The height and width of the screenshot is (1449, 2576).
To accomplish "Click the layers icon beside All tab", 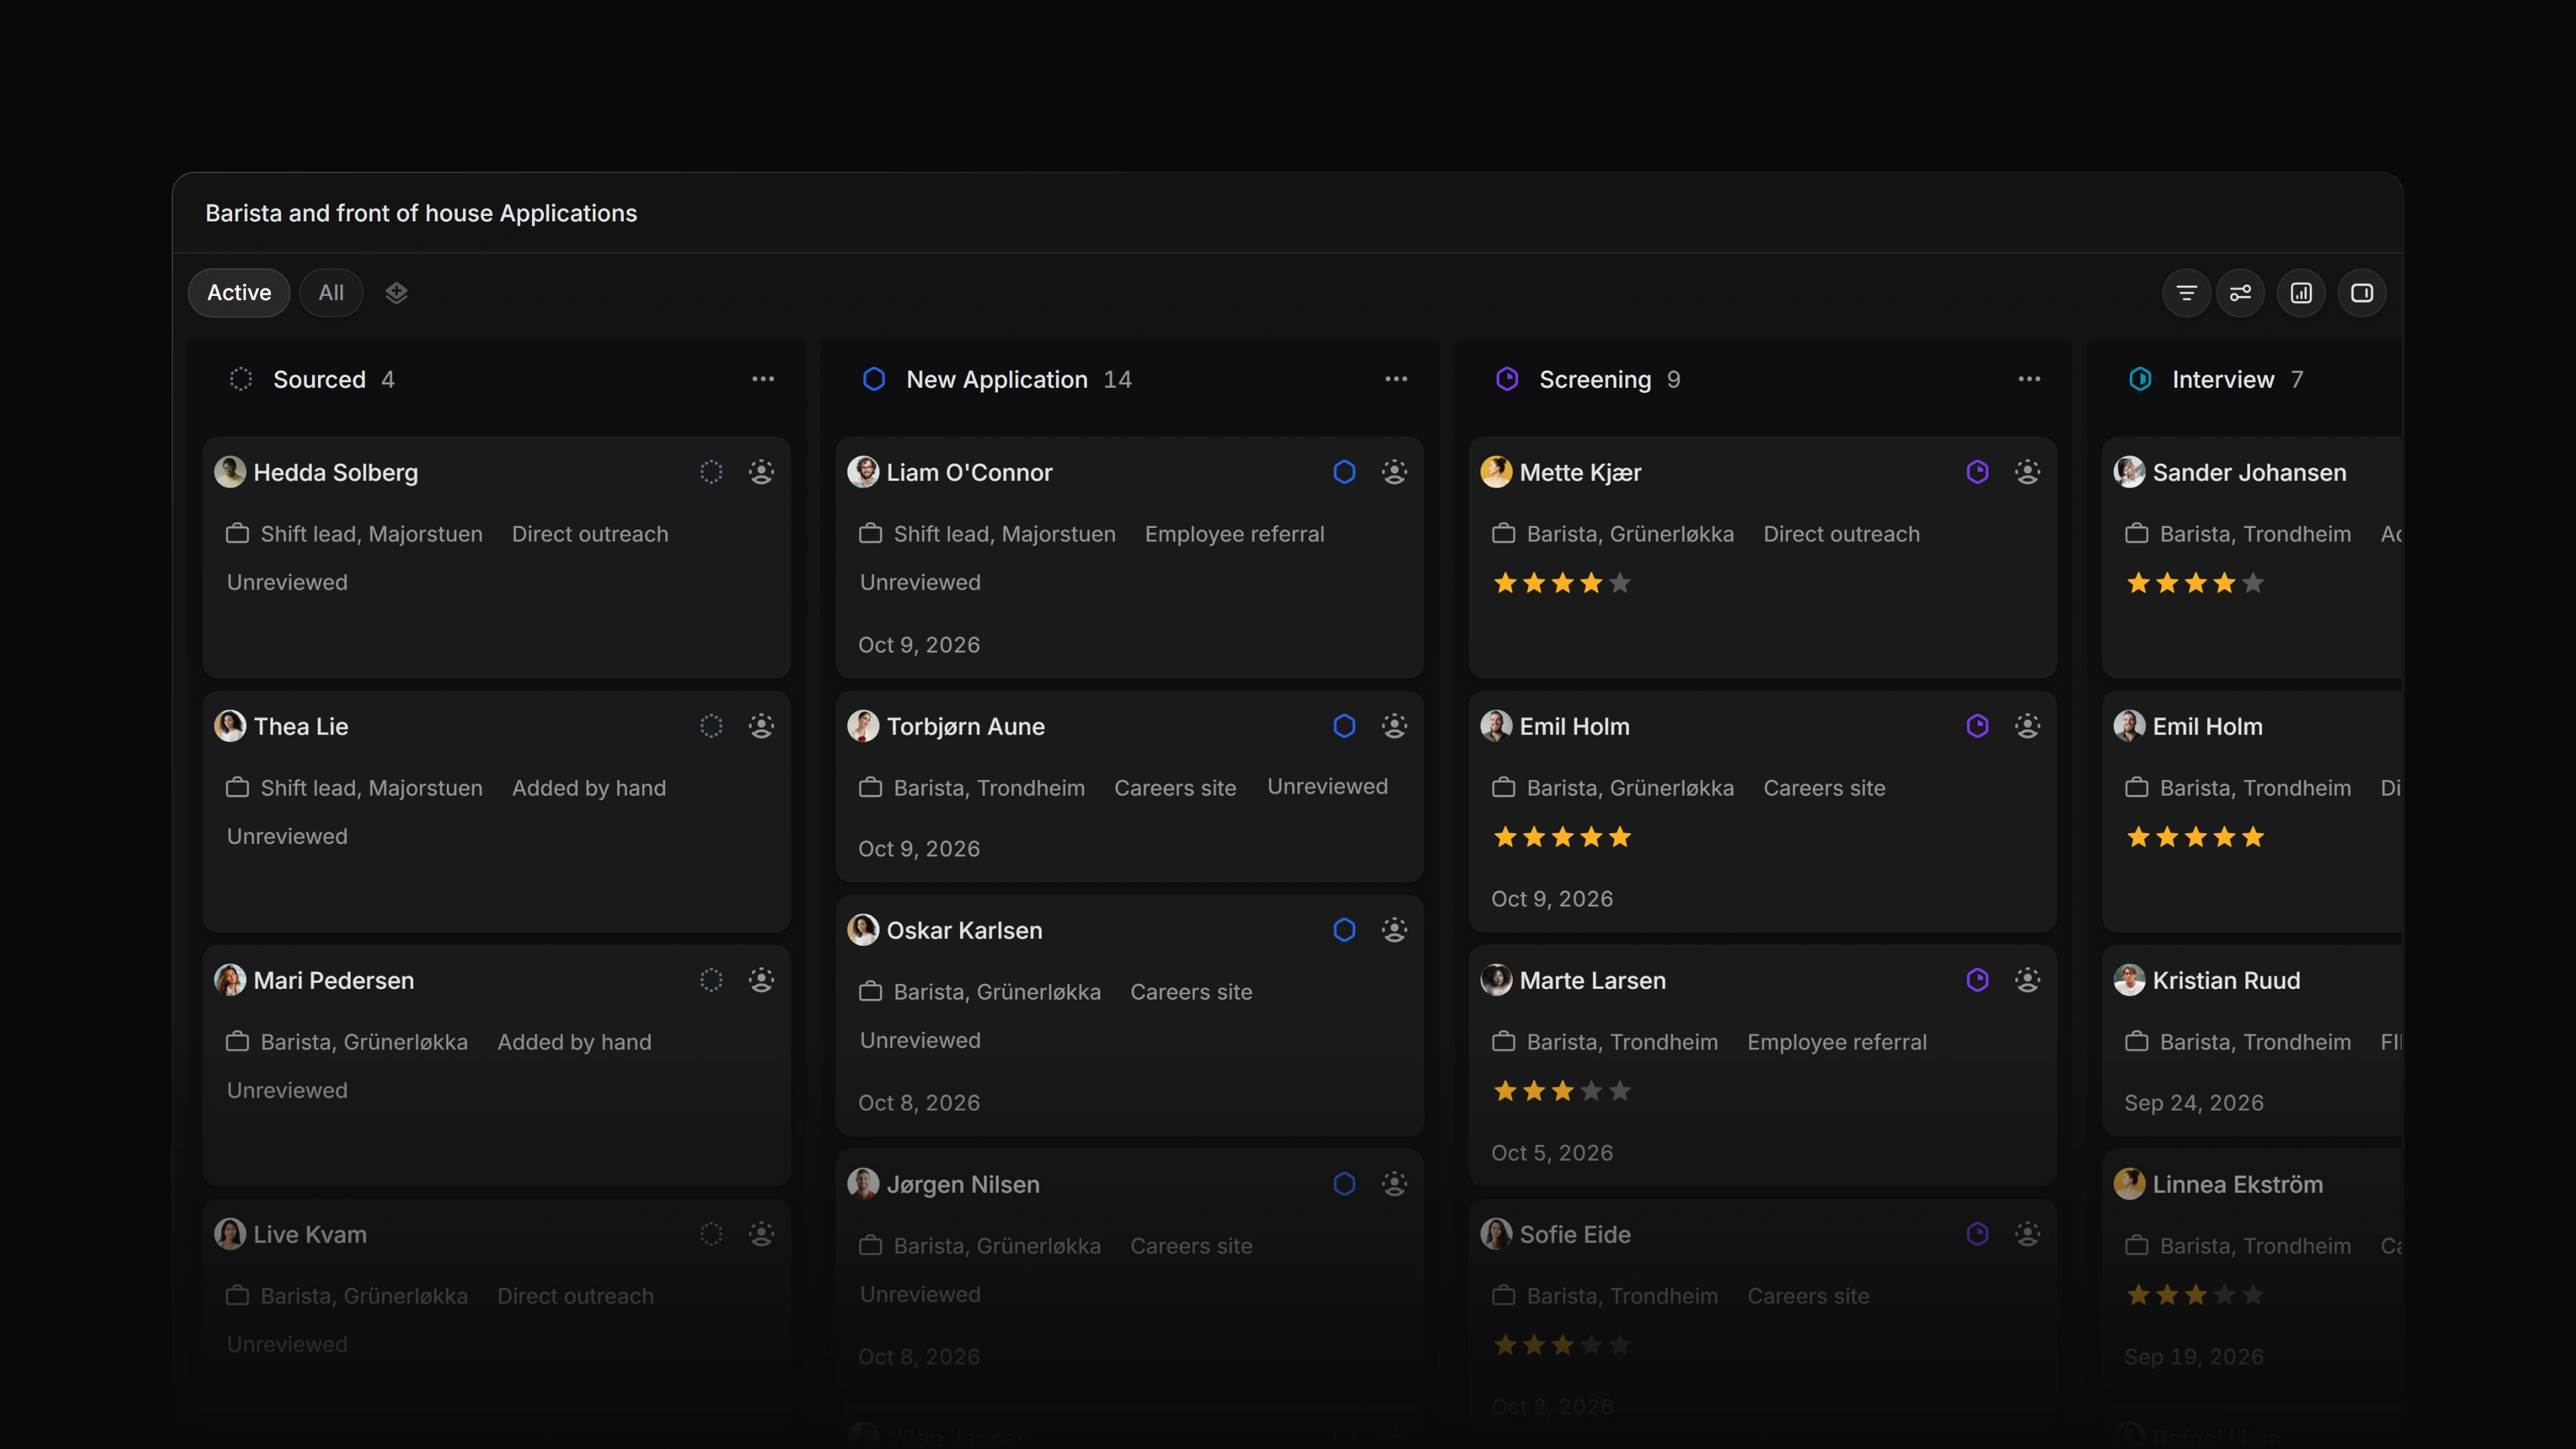I will coord(396,293).
